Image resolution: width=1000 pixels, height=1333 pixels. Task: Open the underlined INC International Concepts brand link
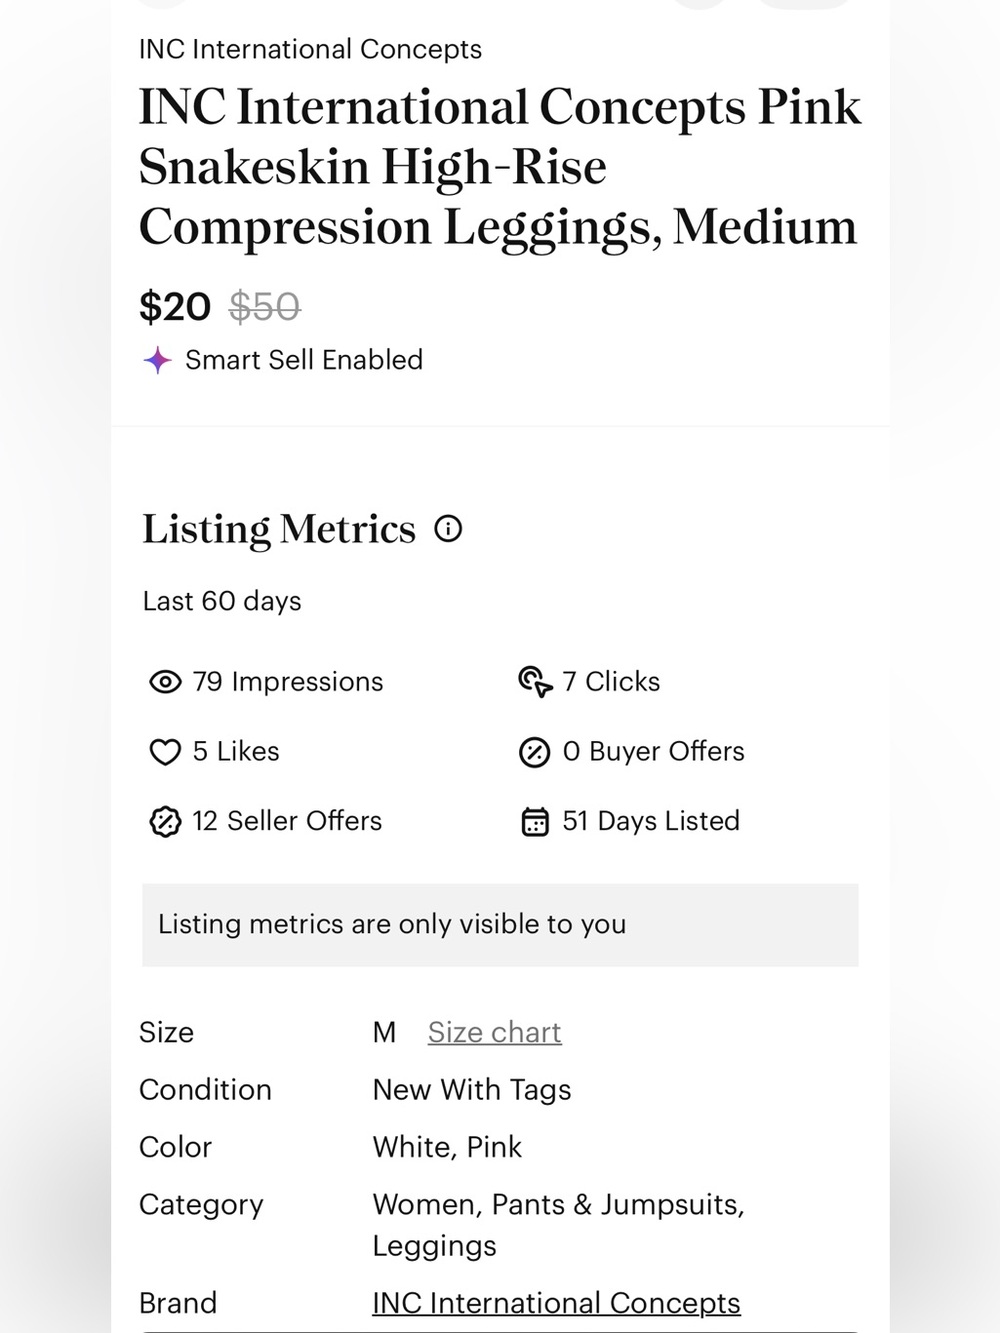(556, 1303)
